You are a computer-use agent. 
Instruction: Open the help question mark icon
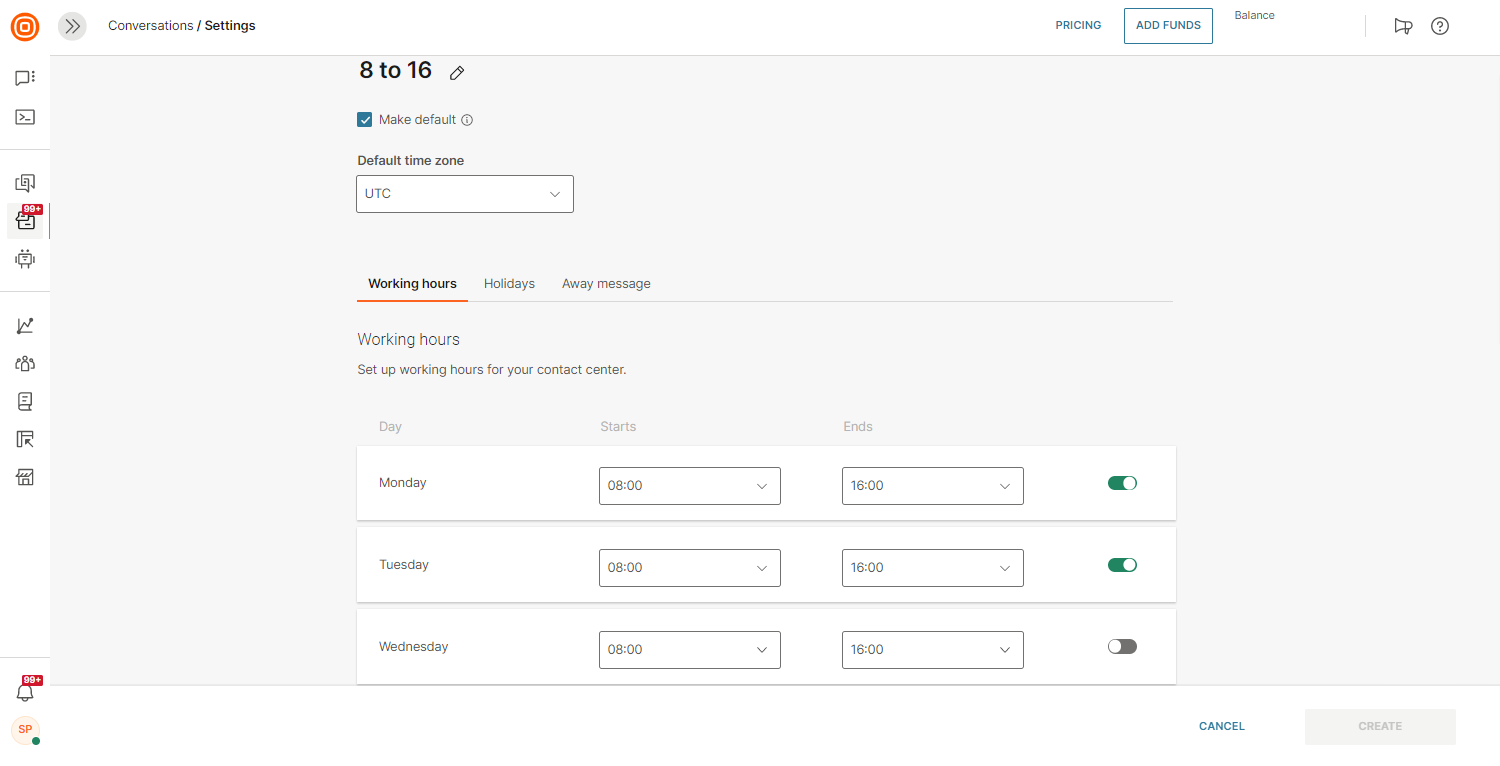click(x=1439, y=26)
